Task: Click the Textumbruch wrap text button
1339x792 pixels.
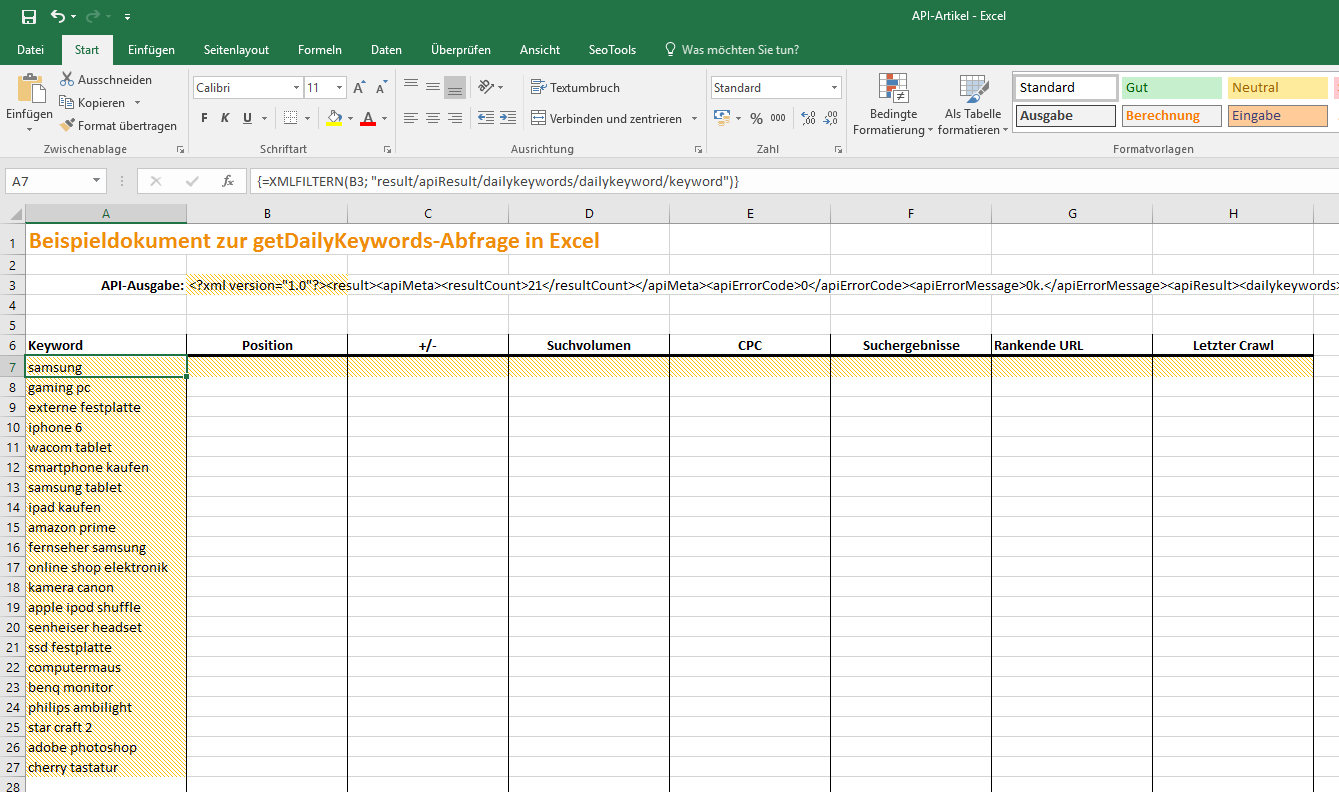Action: pos(575,87)
